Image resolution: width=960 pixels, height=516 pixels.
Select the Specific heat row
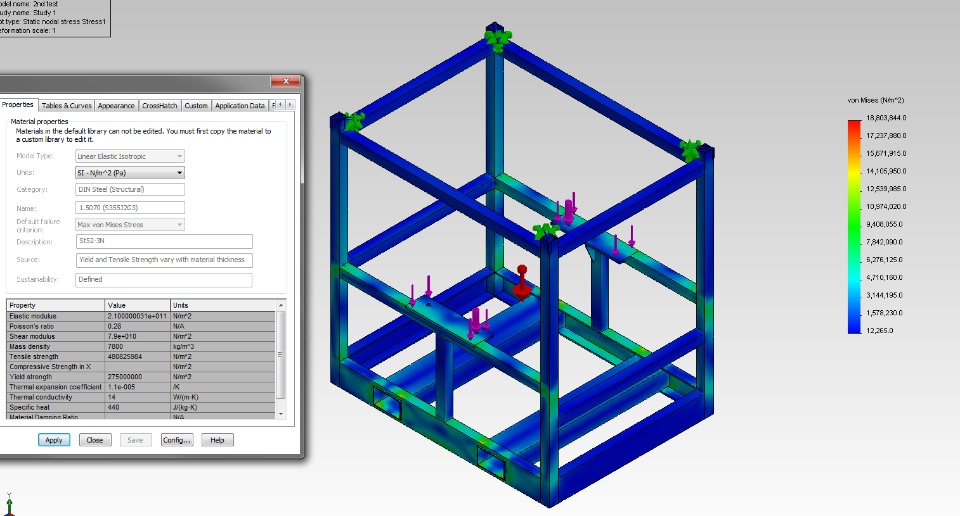pyautogui.click(x=141, y=407)
